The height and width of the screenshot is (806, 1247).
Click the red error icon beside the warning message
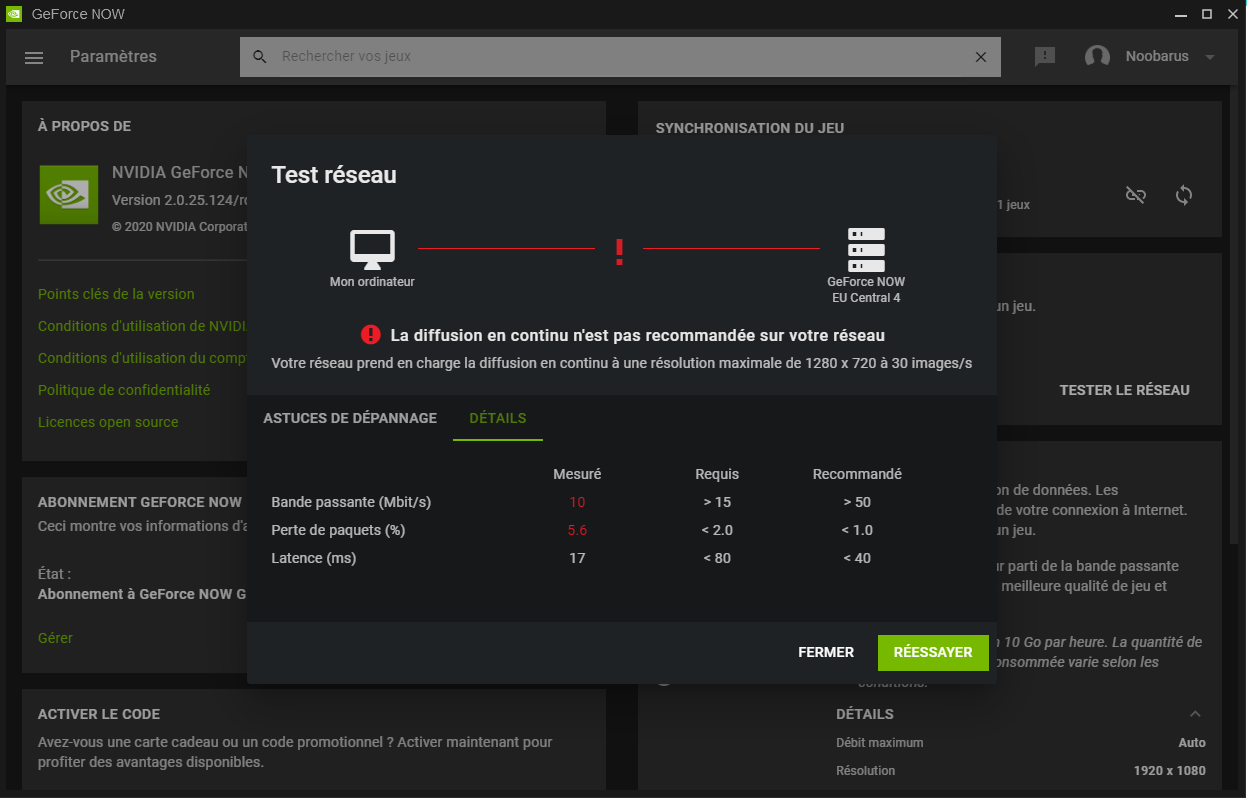371,335
